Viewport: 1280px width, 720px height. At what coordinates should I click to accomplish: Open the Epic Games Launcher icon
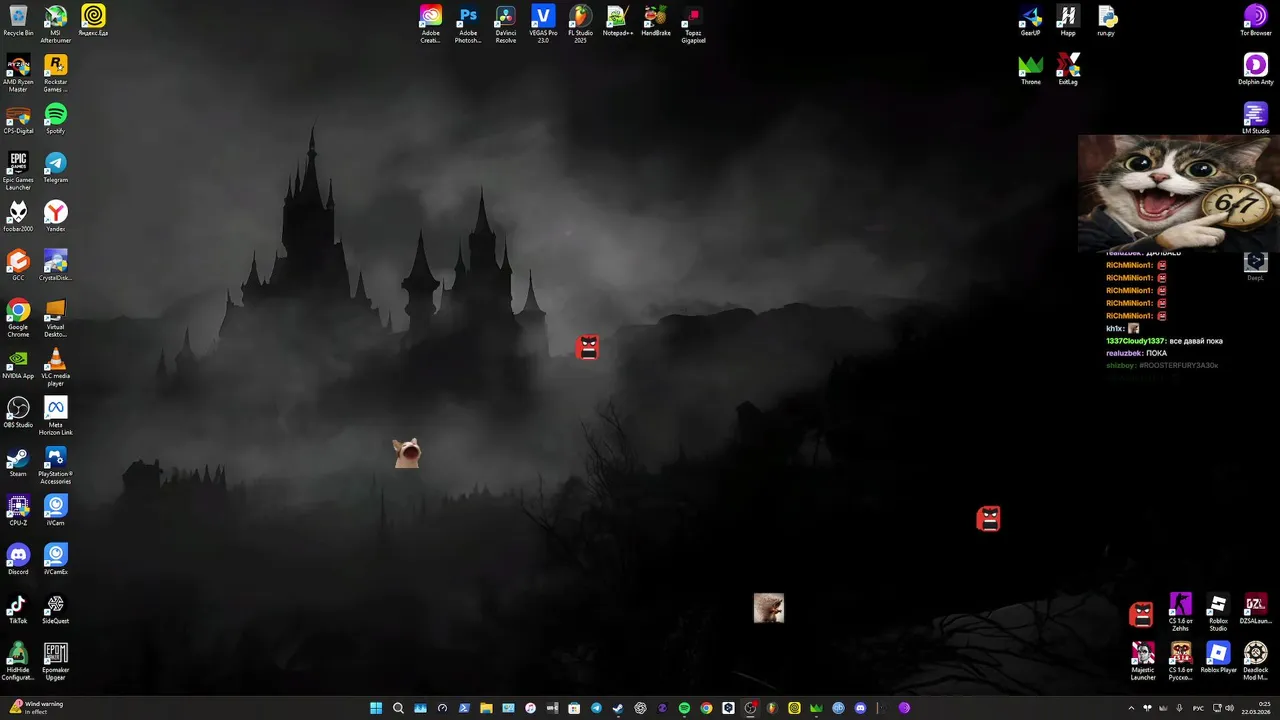(x=18, y=171)
